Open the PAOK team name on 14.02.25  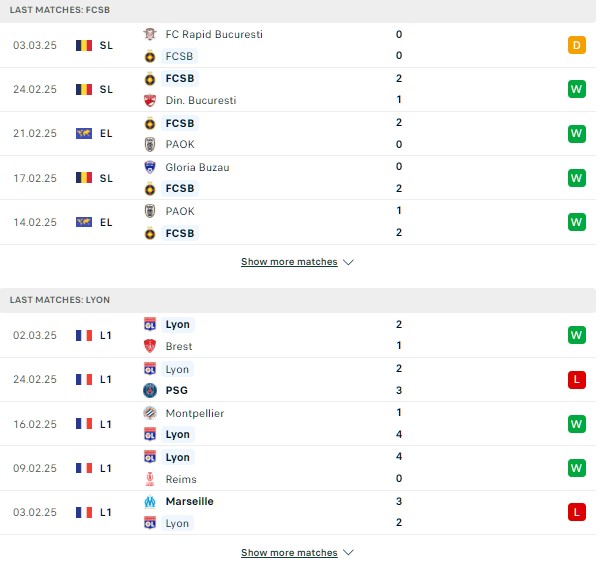[x=180, y=211]
